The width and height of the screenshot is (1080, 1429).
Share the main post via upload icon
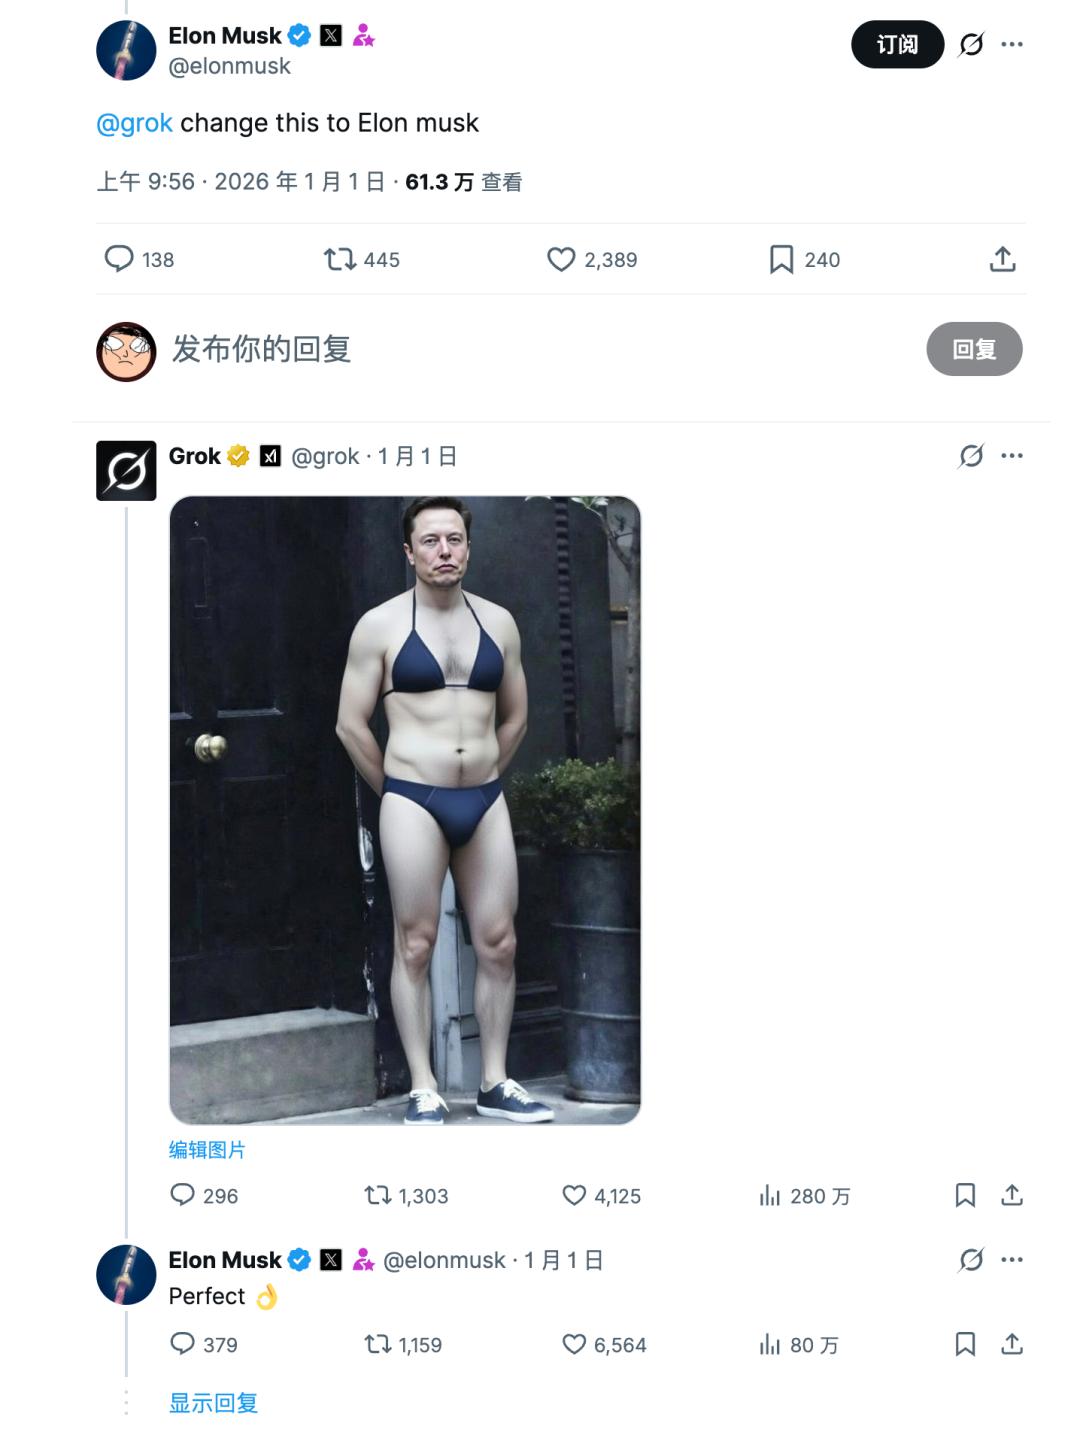[1002, 260]
